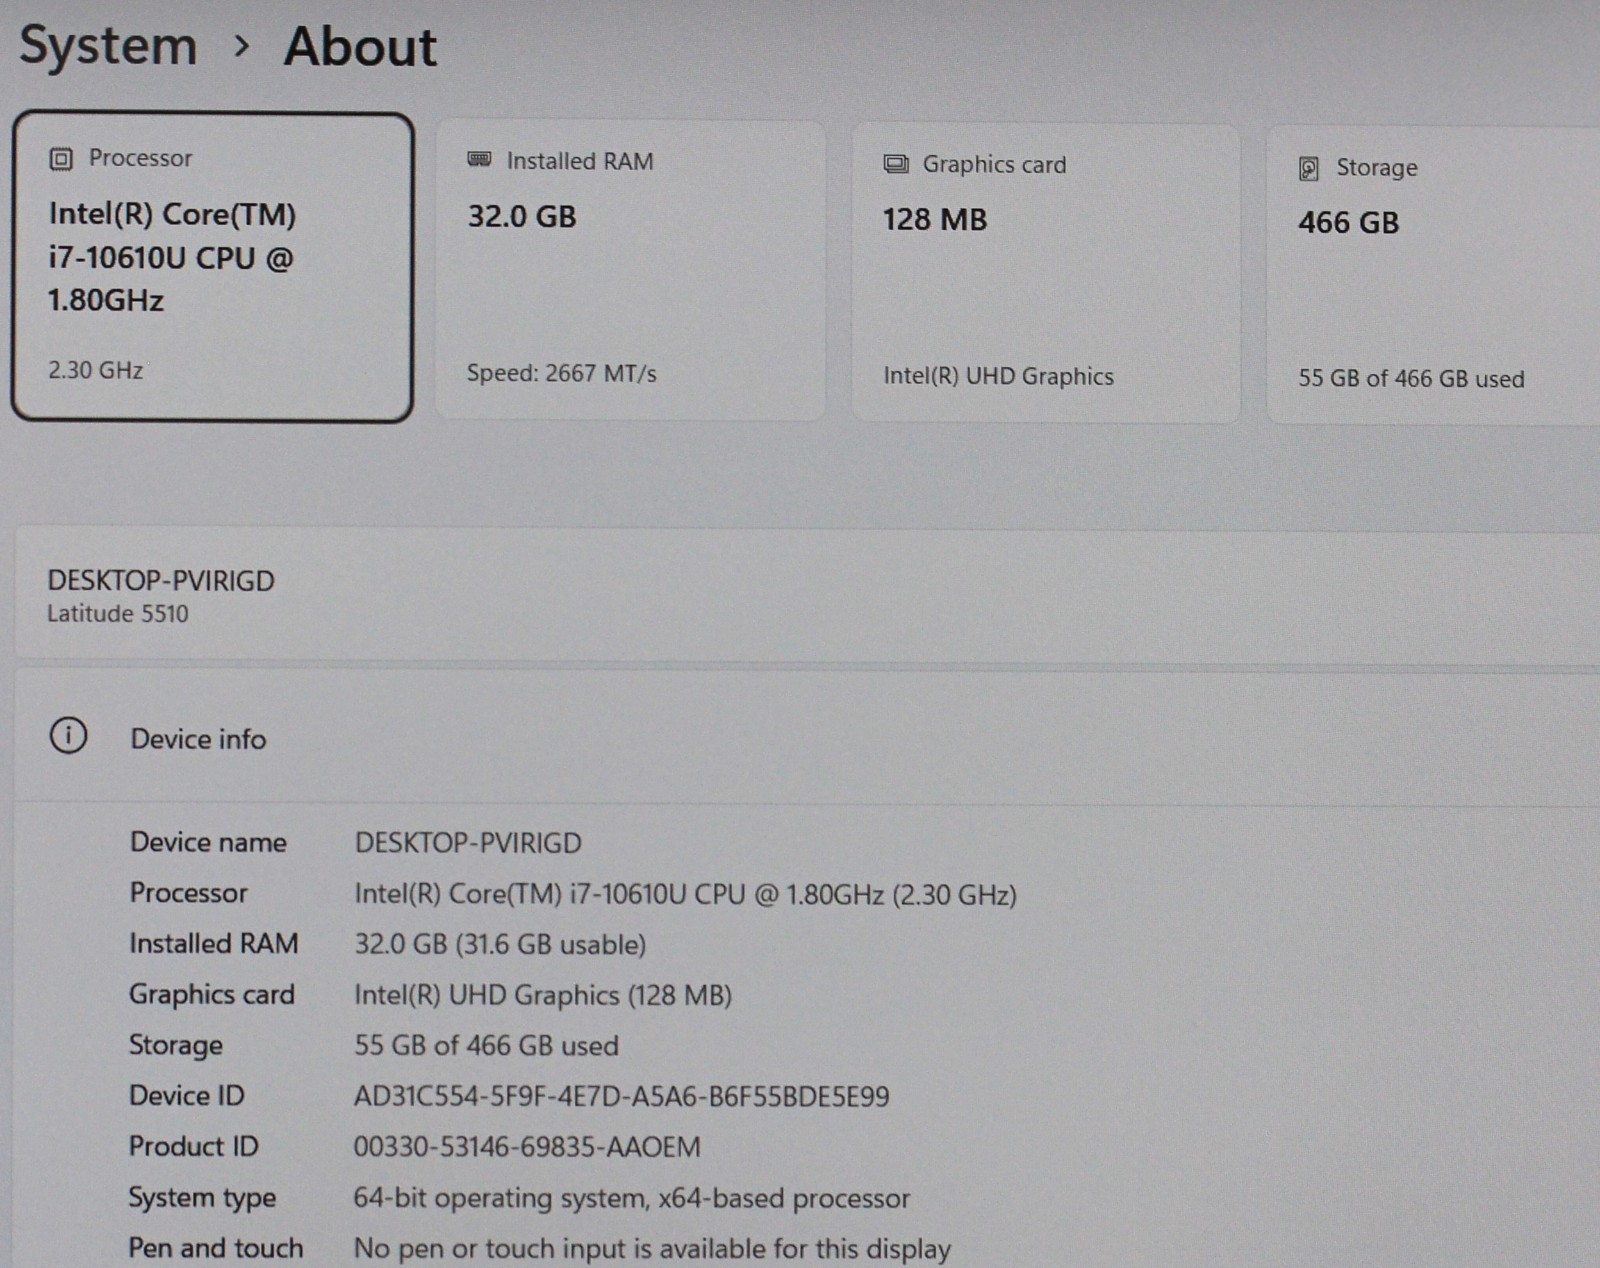Click the 64-bit operating system value

point(631,1198)
